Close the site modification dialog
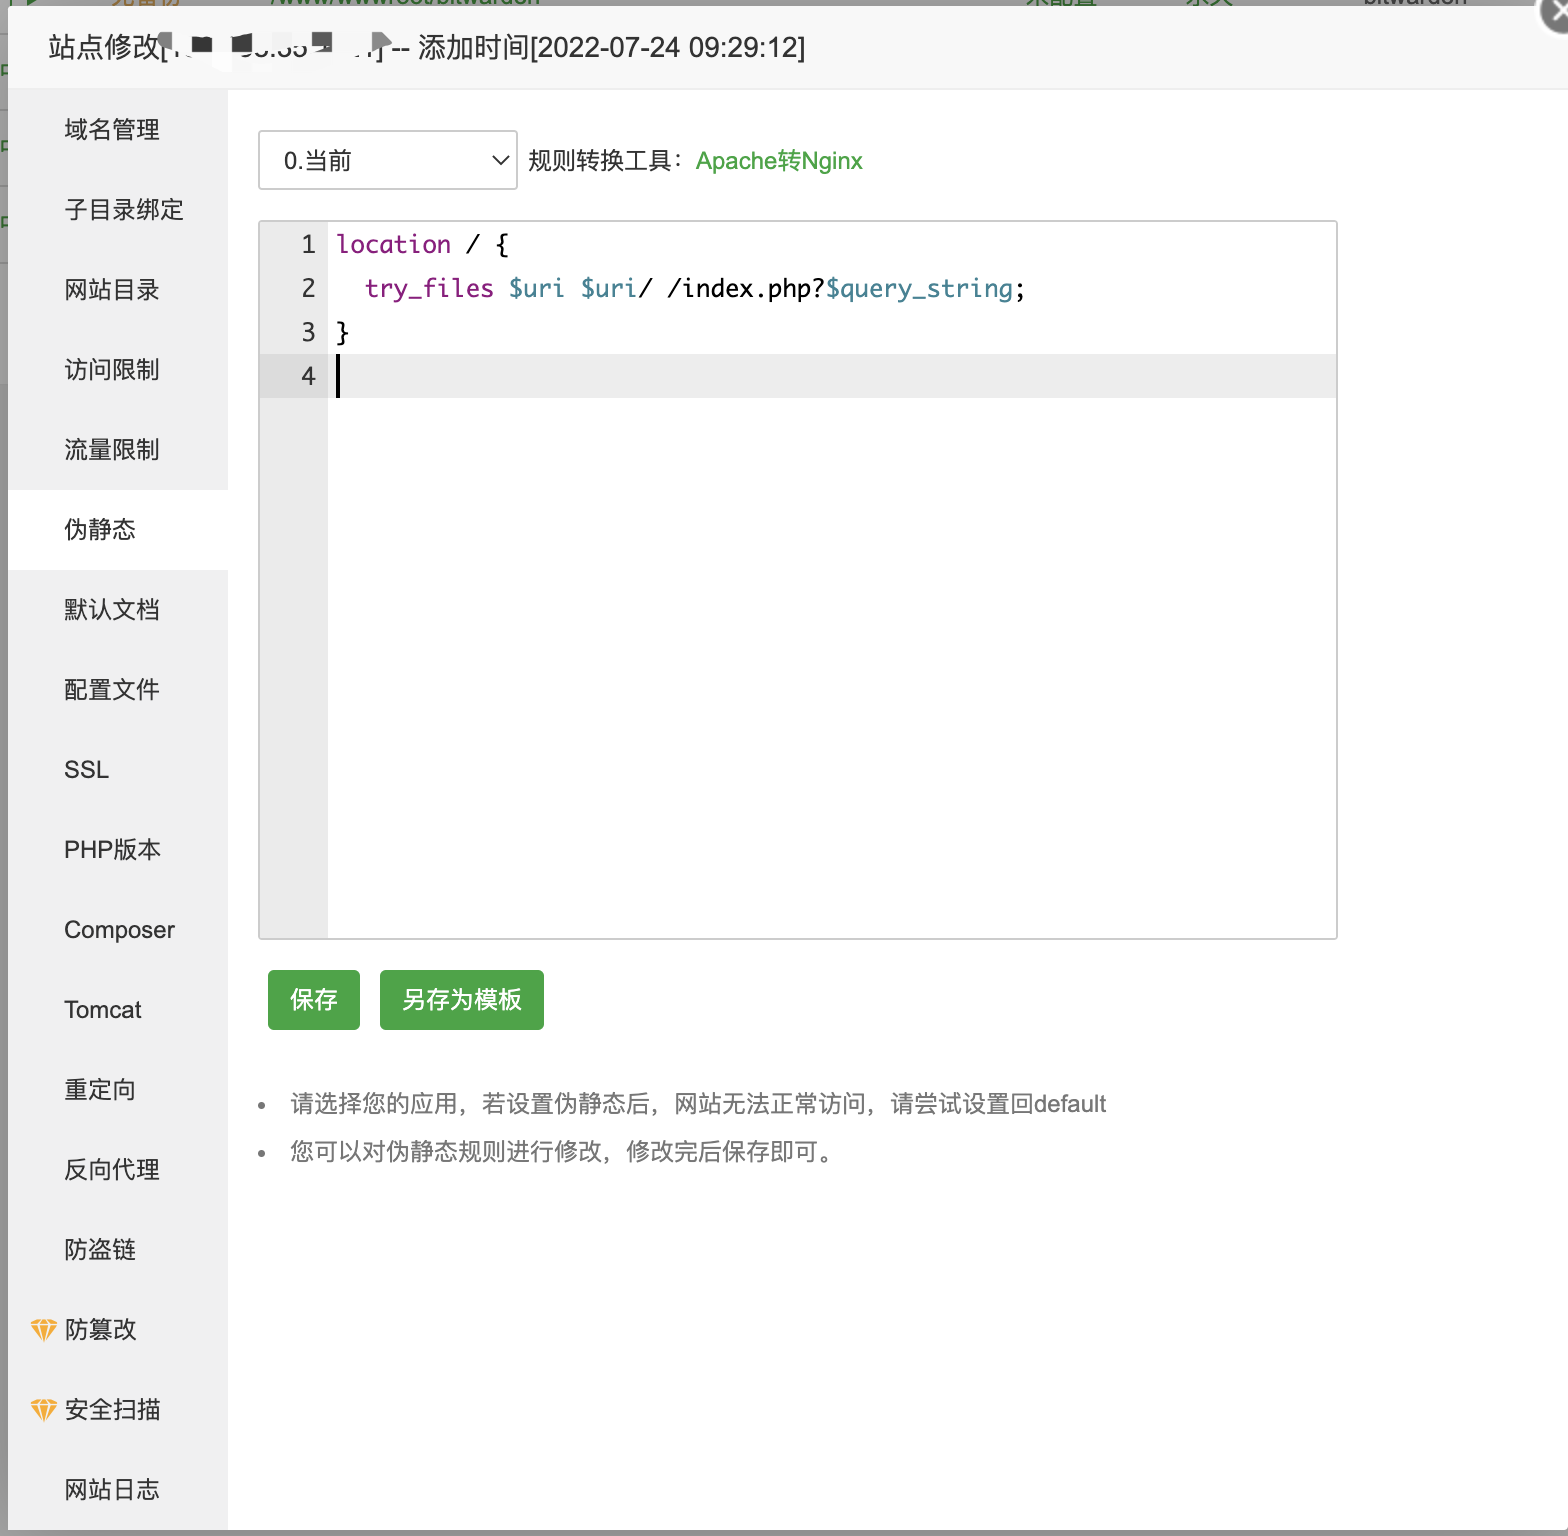The width and height of the screenshot is (1568, 1536). pyautogui.click(x=1556, y=14)
